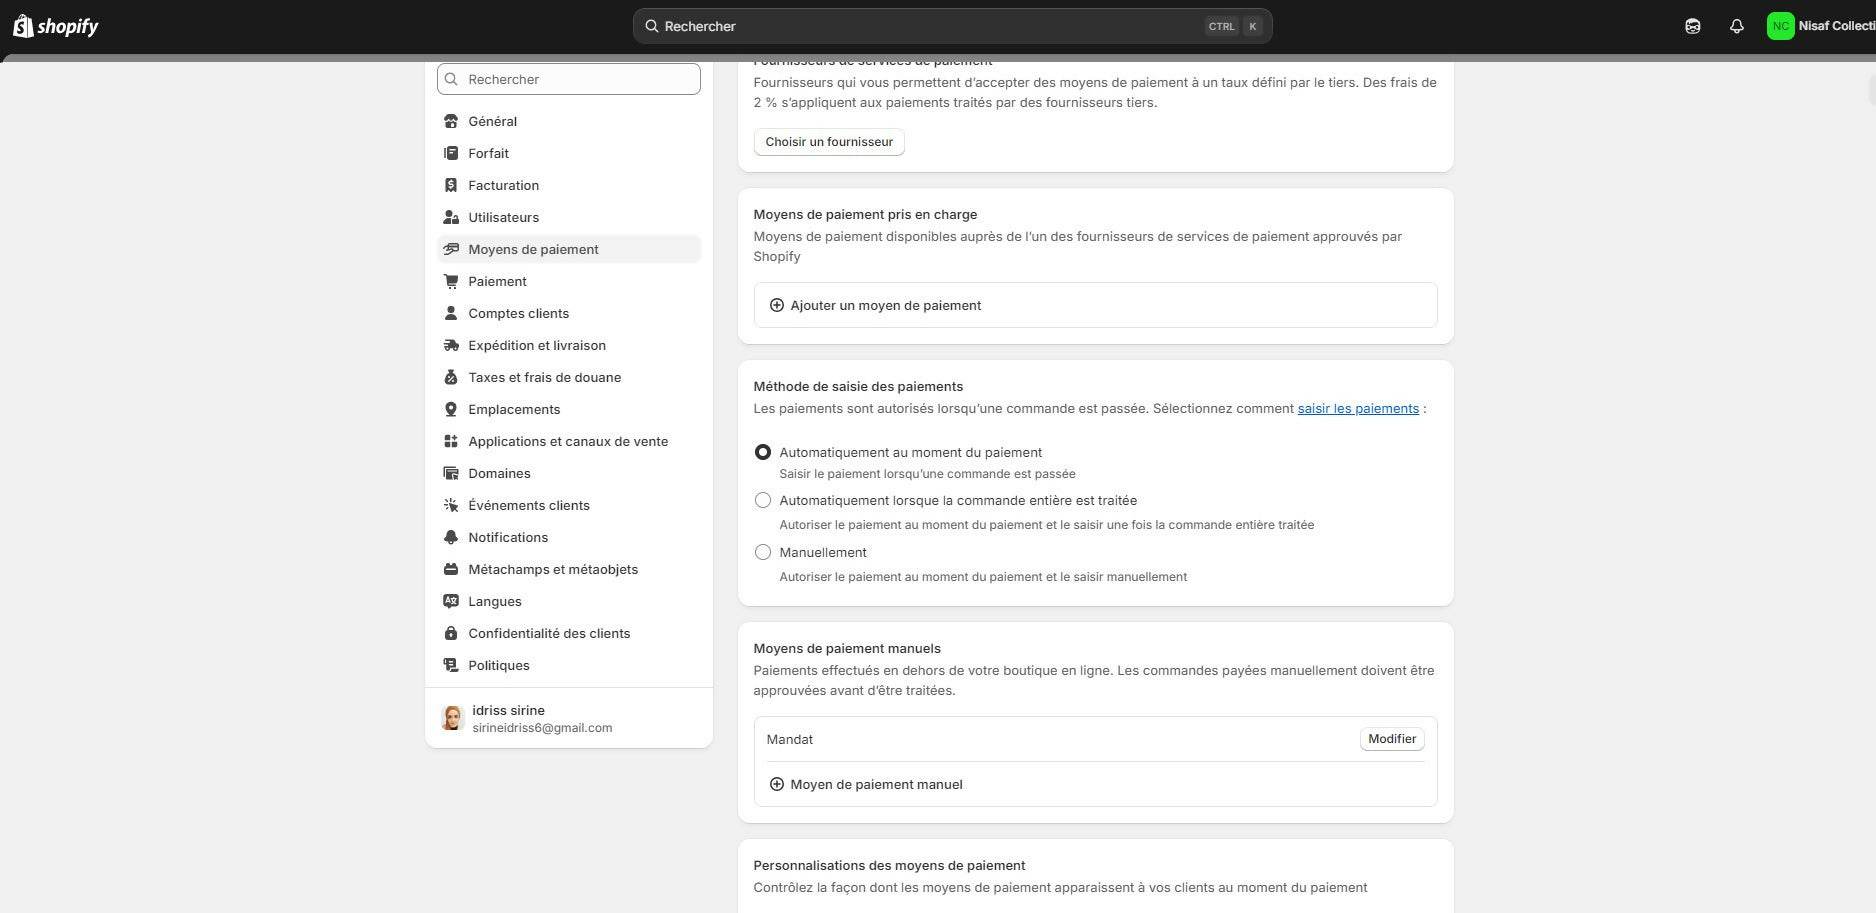Open the Général settings section
Image resolution: width=1876 pixels, height=913 pixels.
(492, 122)
